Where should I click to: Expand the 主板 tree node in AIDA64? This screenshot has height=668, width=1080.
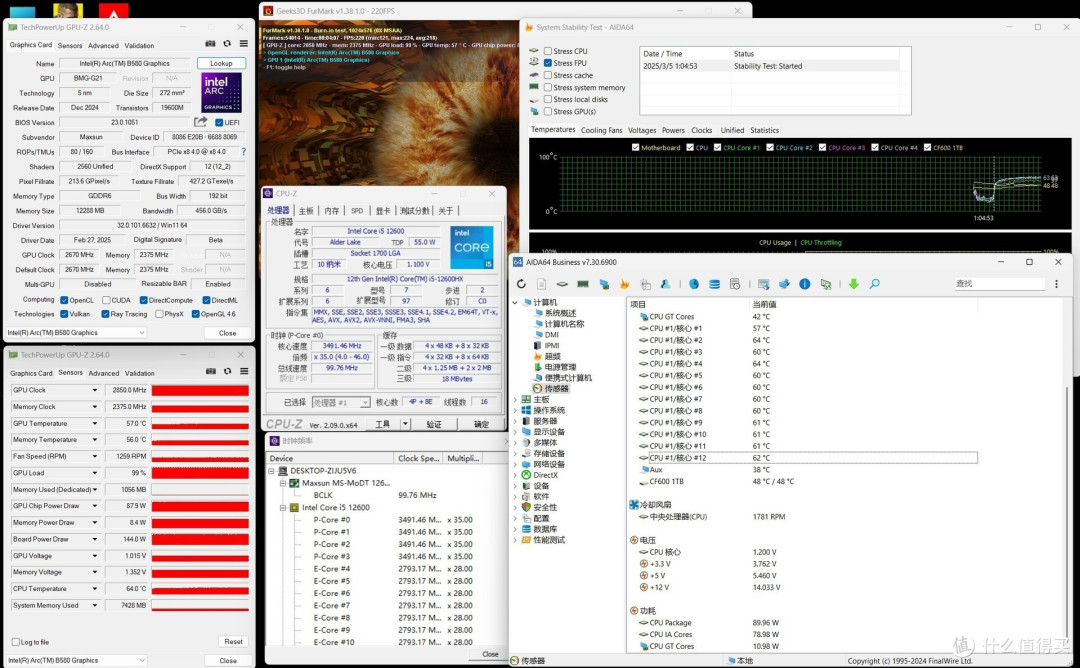[515, 399]
